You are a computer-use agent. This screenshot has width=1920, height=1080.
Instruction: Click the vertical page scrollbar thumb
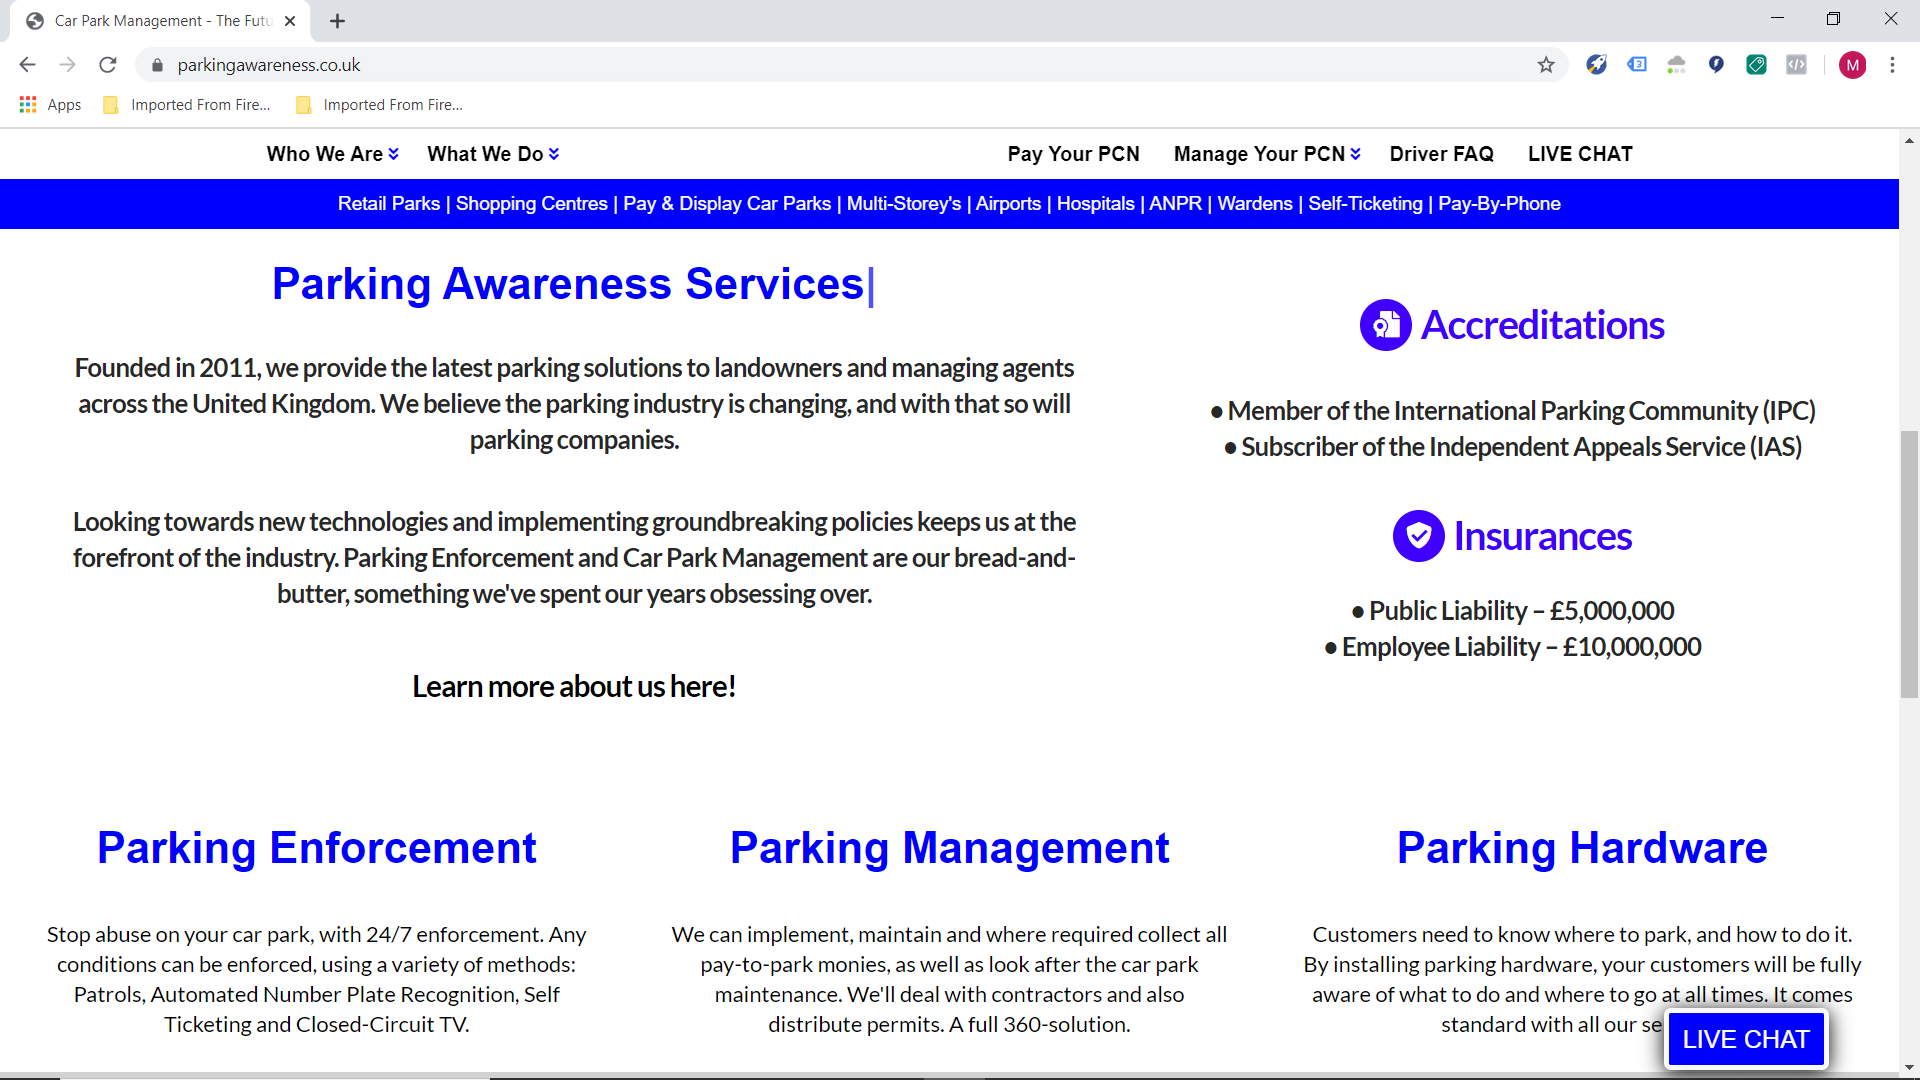1909,565
